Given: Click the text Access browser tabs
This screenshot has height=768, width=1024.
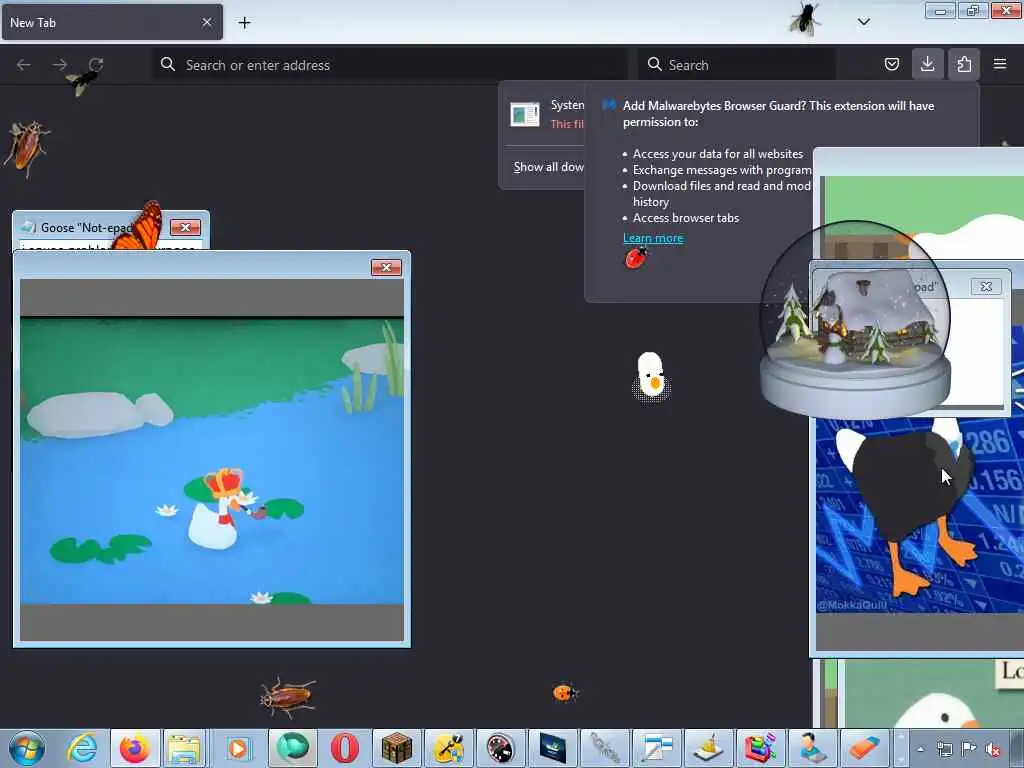Looking at the screenshot, I should tap(686, 218).
